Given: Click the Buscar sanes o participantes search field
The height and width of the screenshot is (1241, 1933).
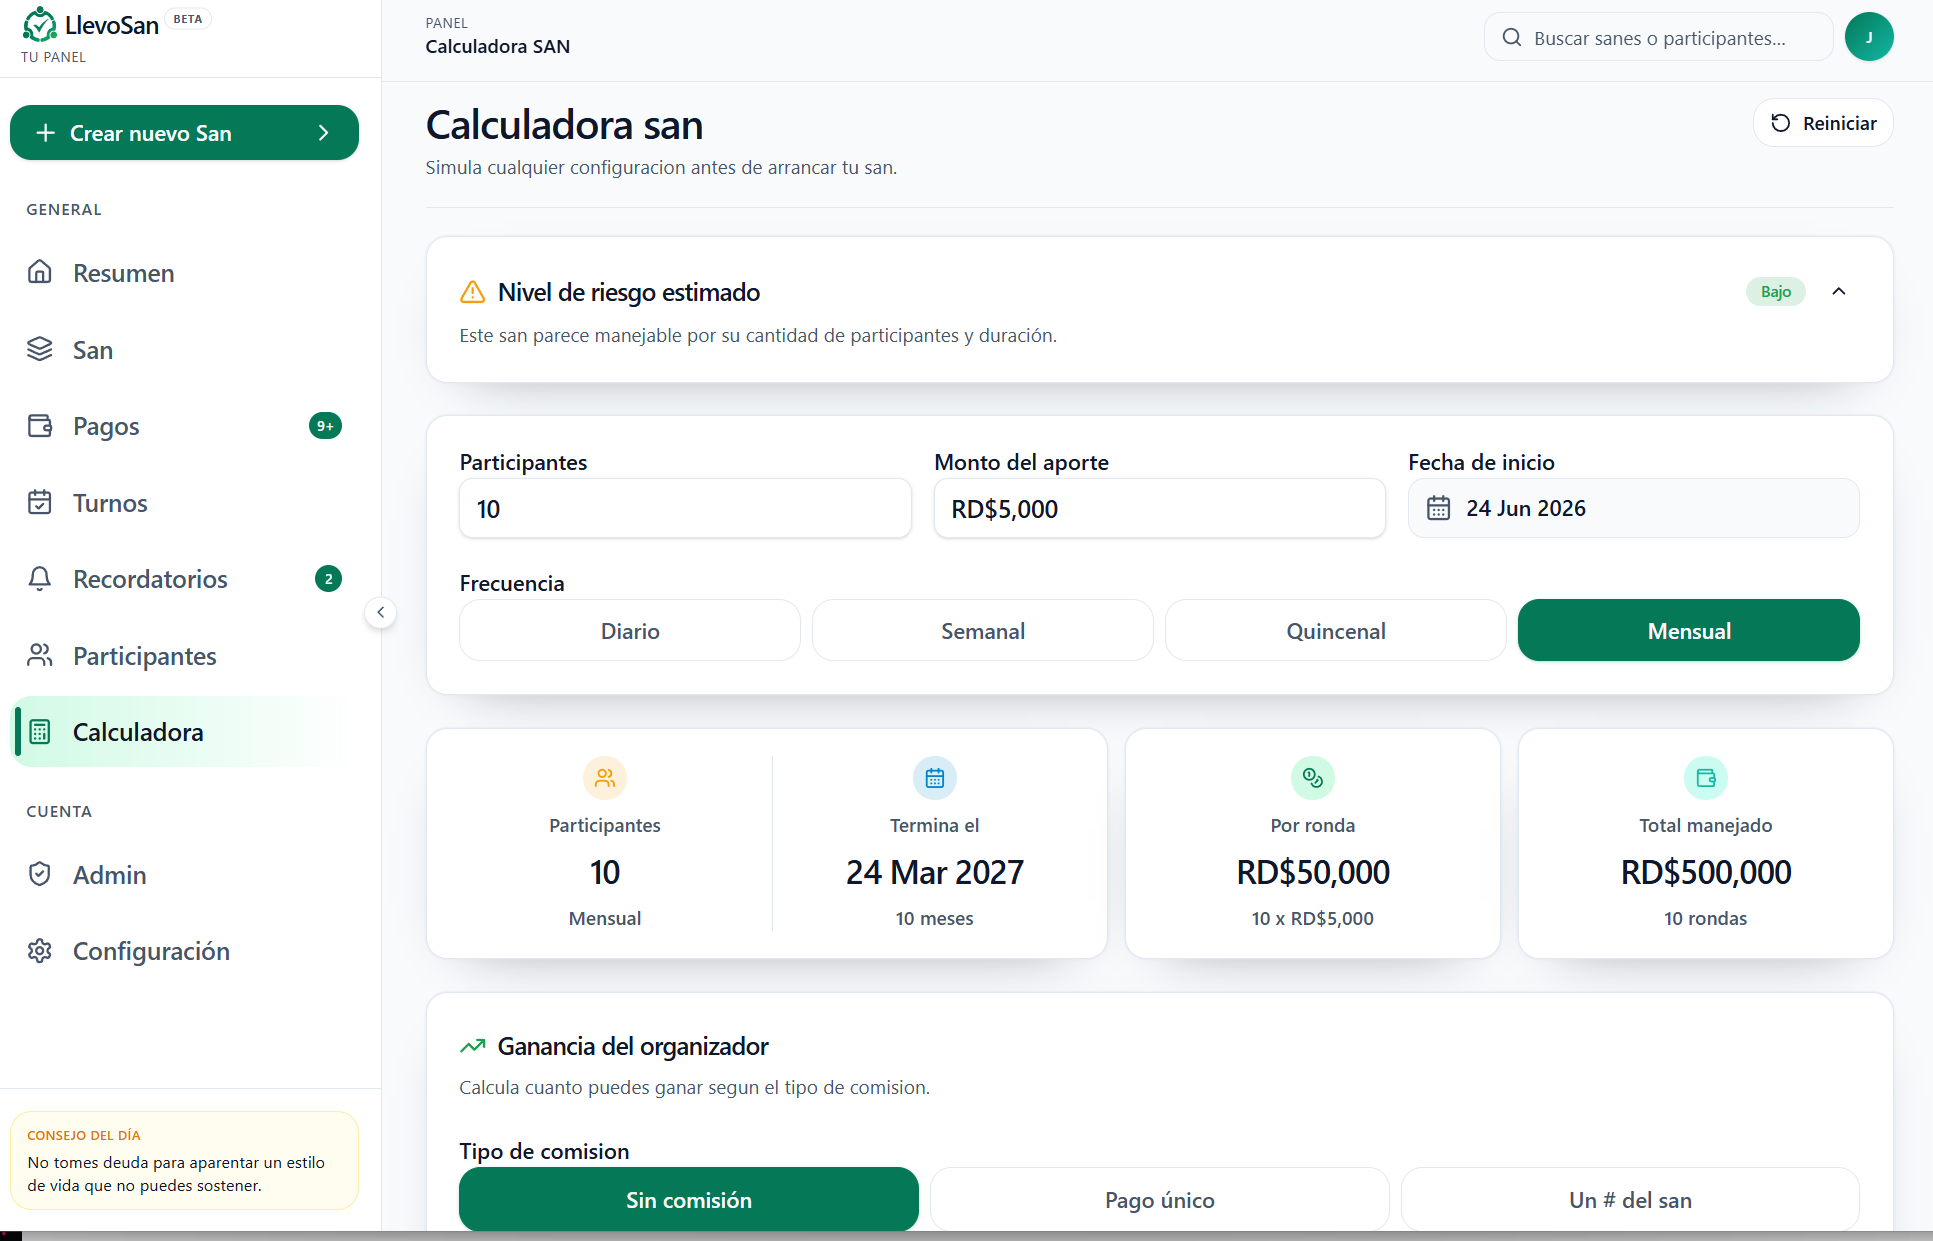Looking at the screenshot, I should (x=1659, y=38).
